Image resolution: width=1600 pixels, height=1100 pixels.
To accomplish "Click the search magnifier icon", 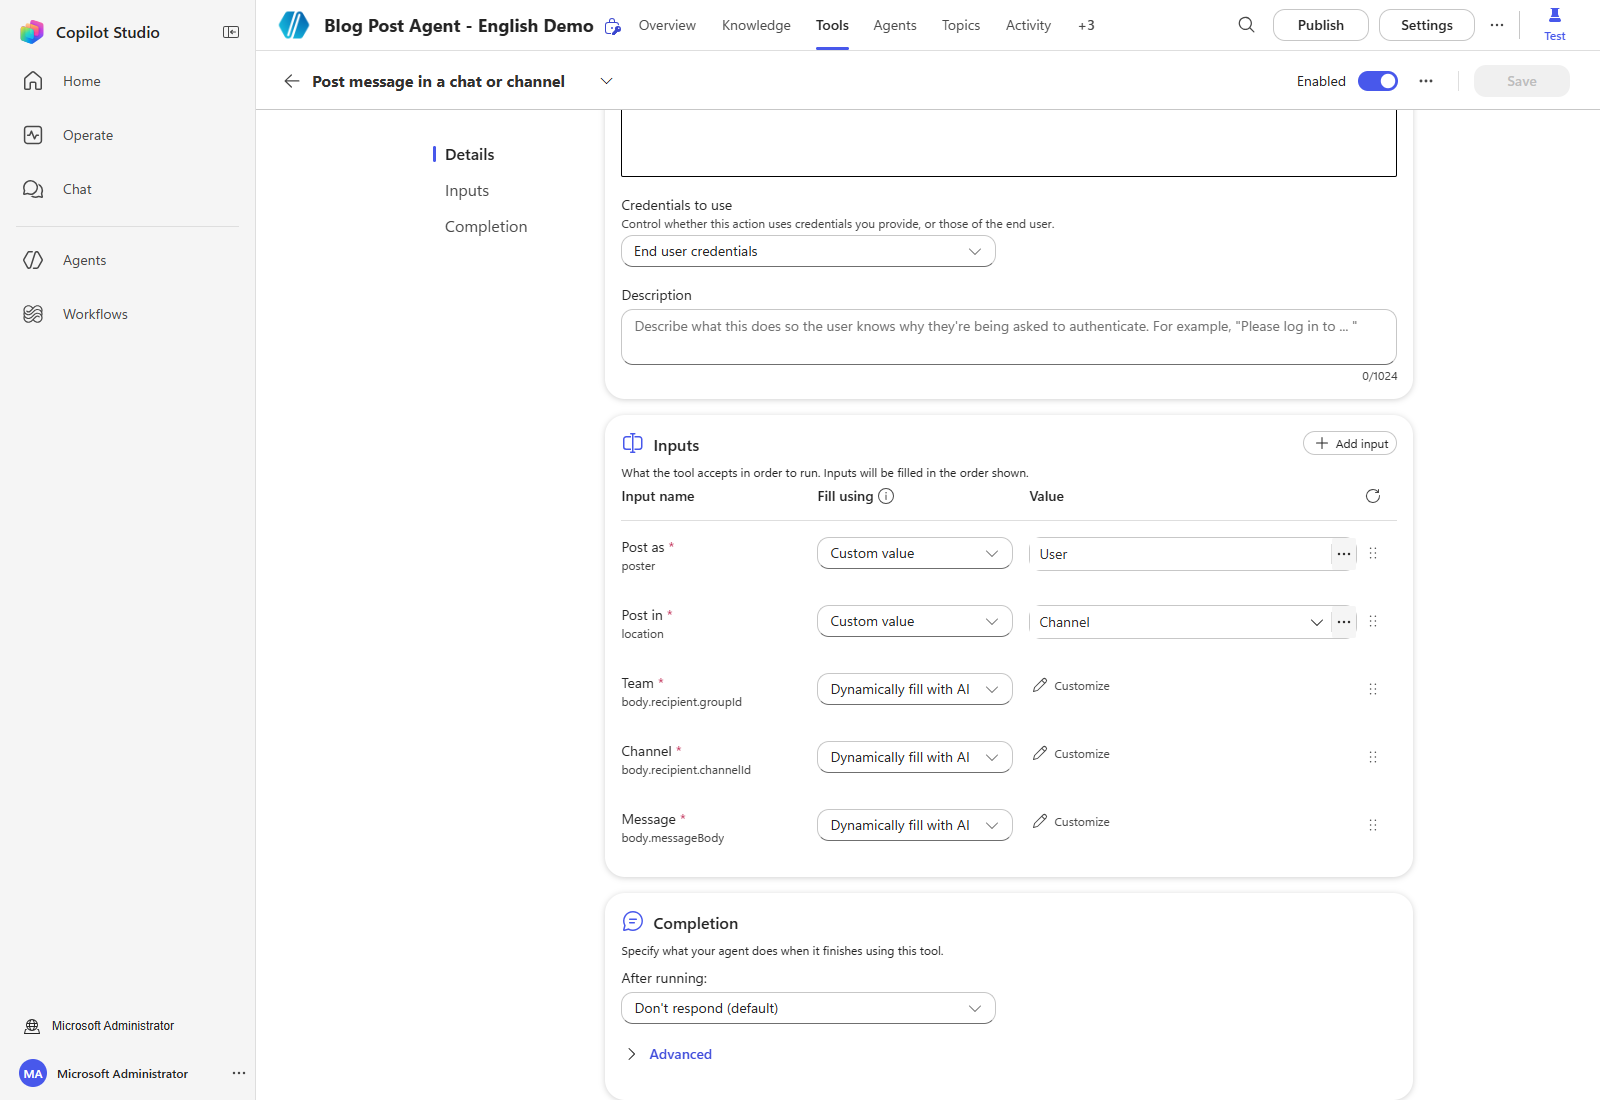I will pos(1246,25).
